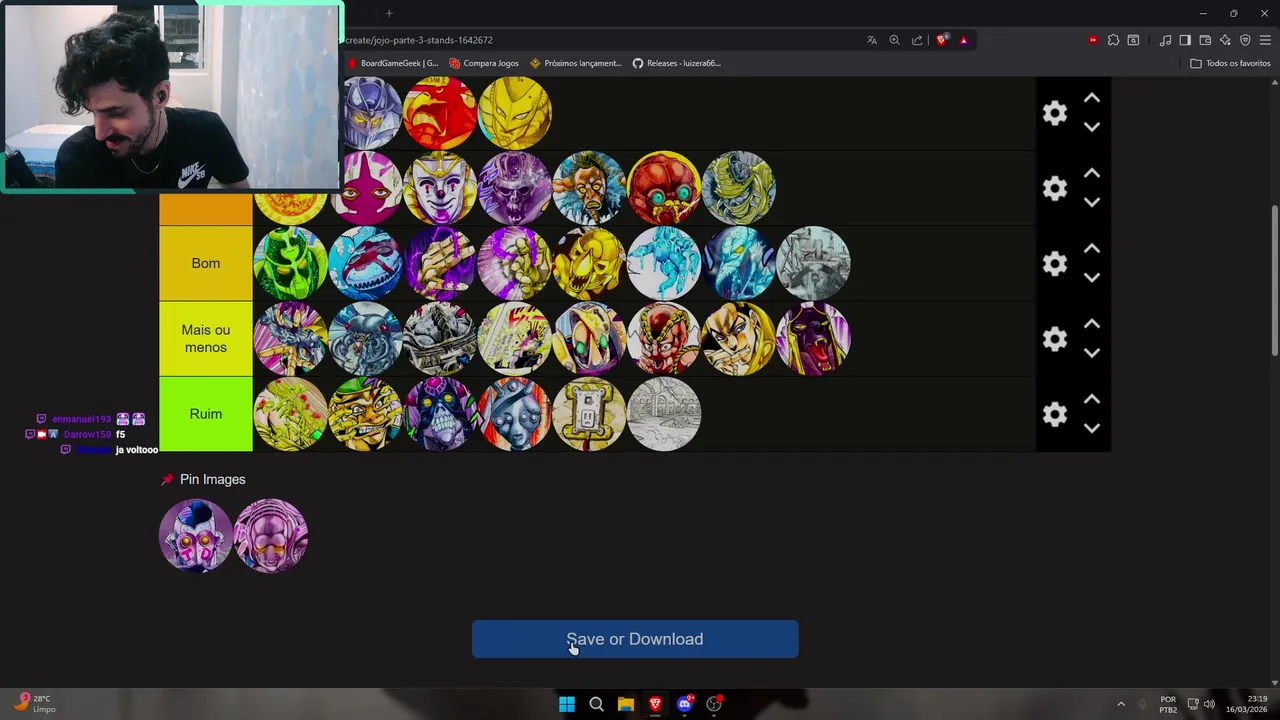The image size is (1280, 720).
Task: Open the GitHub Releases bookmark
Action: [x=677, y=63]
